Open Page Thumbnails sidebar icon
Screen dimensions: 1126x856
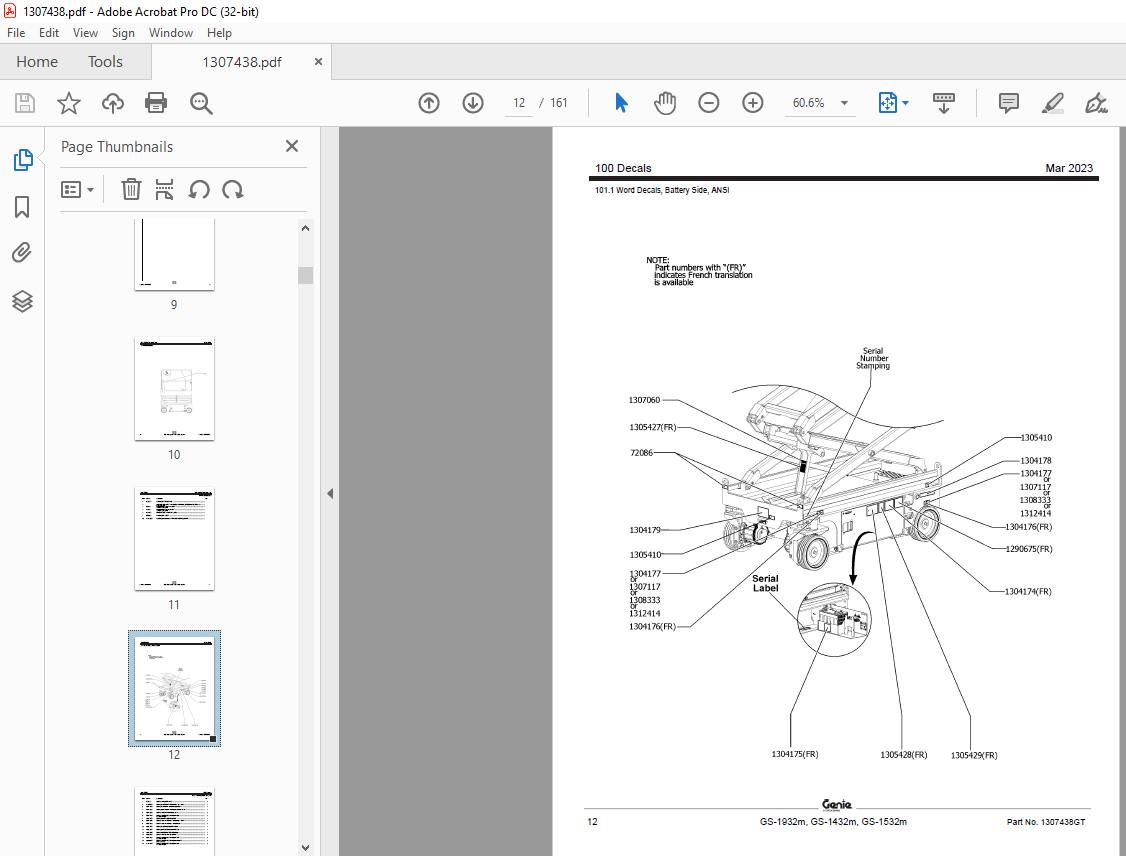click(23, 159)
